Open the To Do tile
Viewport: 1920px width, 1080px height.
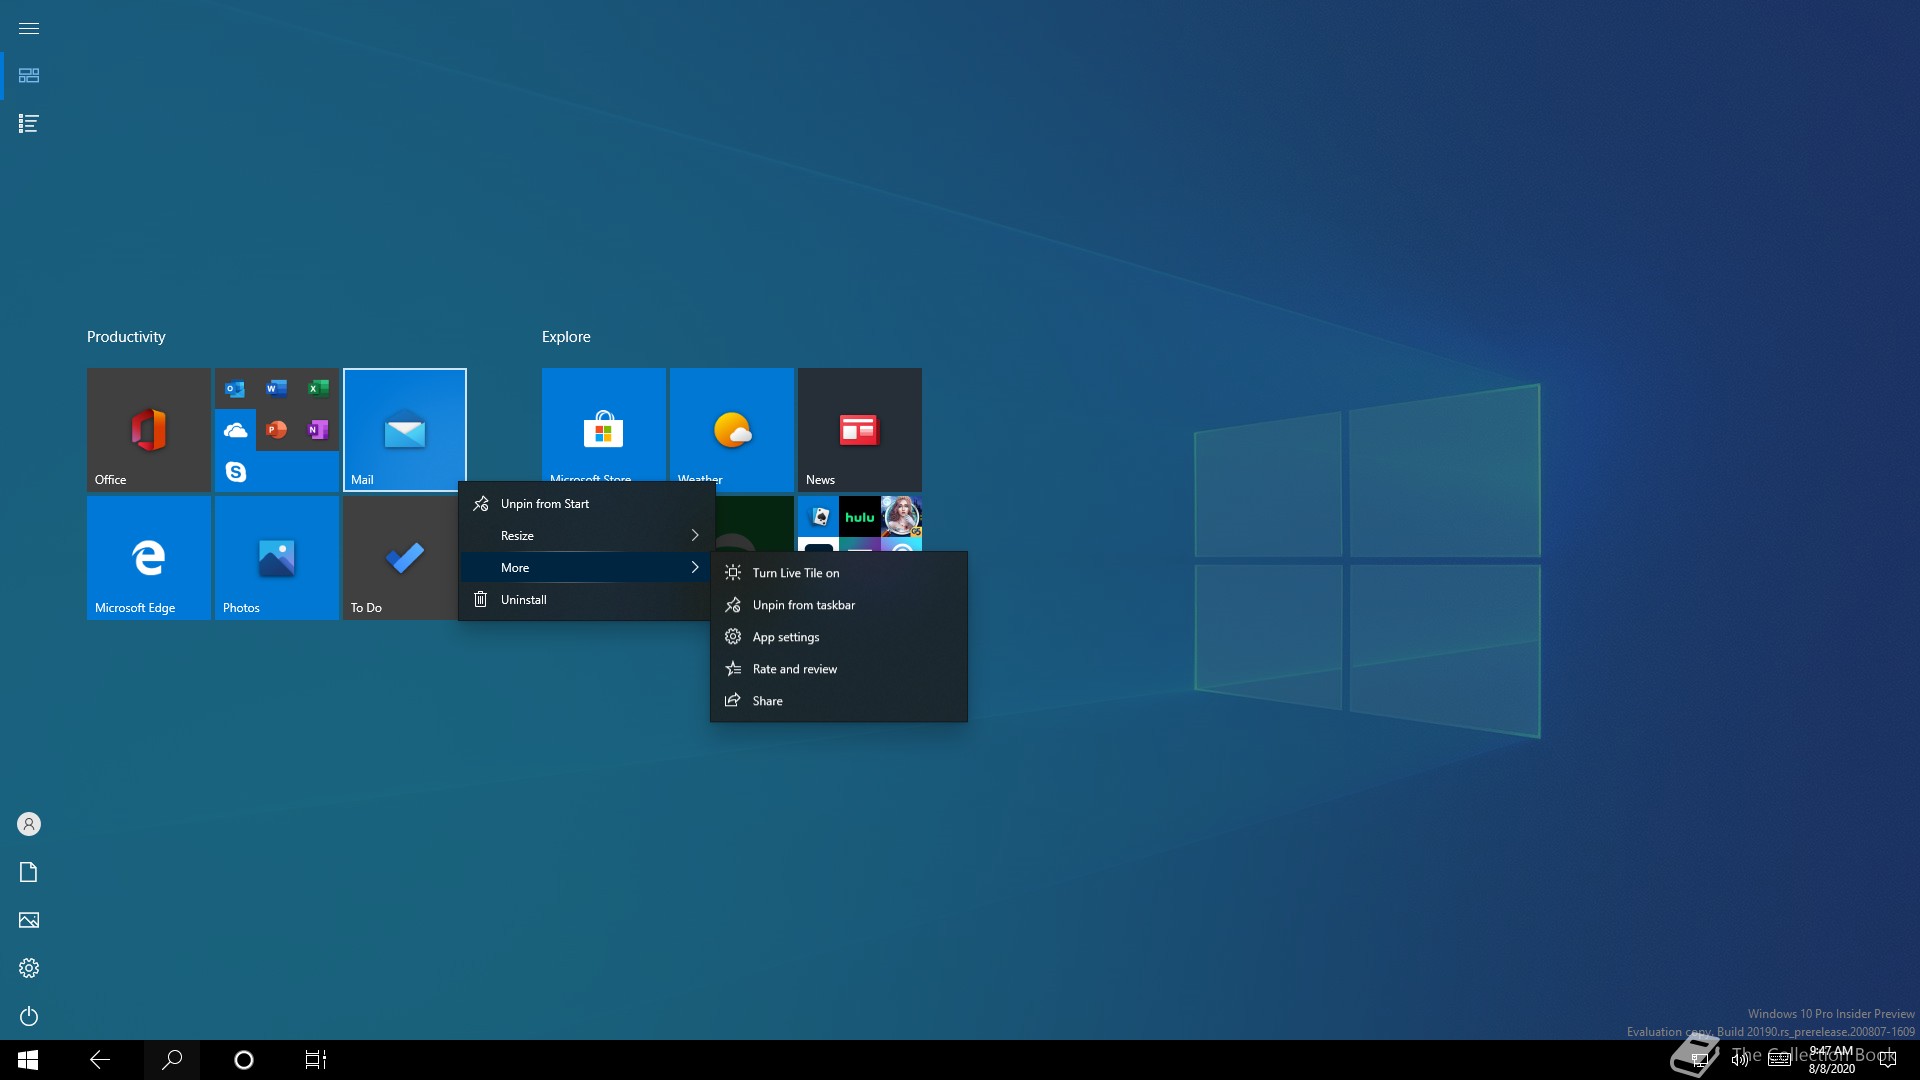(x=400, y=558)
